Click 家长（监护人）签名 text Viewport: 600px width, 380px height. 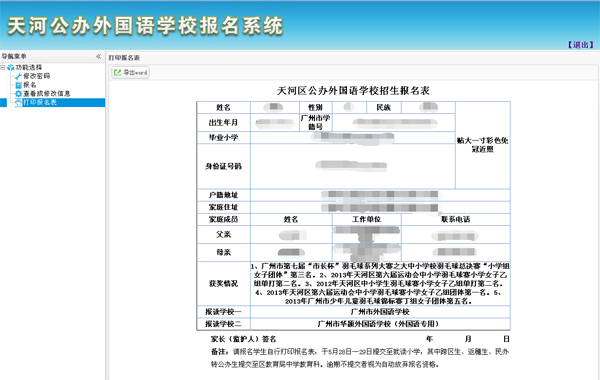[243, 339]
